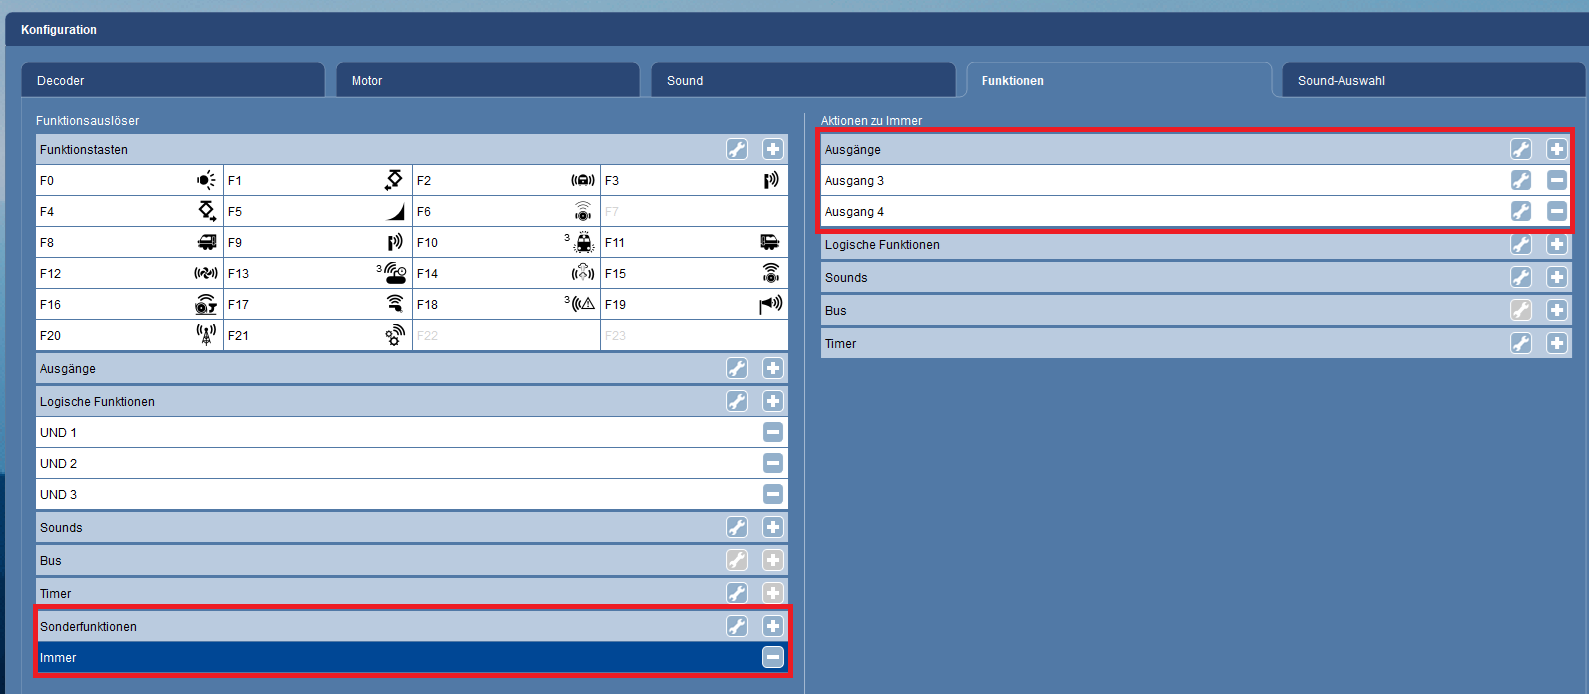Add a new function key with plus icon
The image size is (1589, 694).
(x=773, y=150)
